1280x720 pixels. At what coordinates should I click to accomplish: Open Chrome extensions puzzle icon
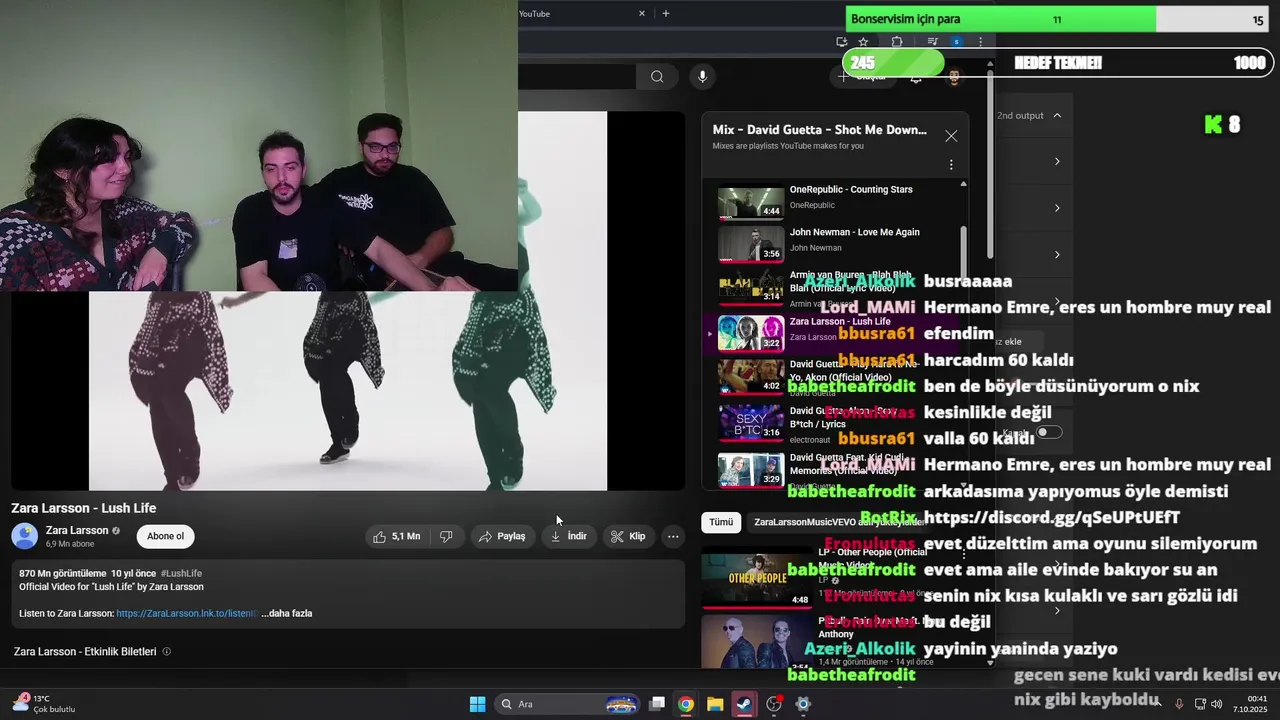click(897, 42)
